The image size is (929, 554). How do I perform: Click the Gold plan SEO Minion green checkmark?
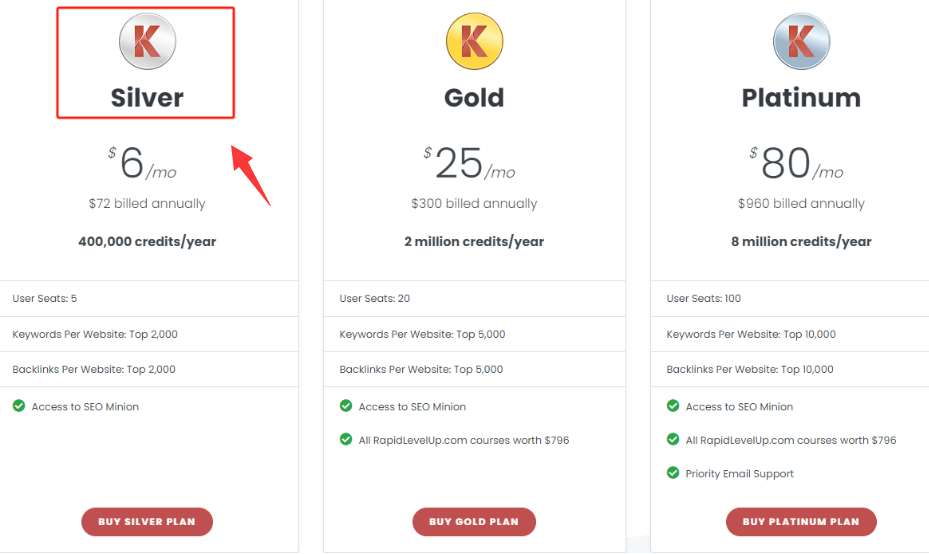click(346, 406)
